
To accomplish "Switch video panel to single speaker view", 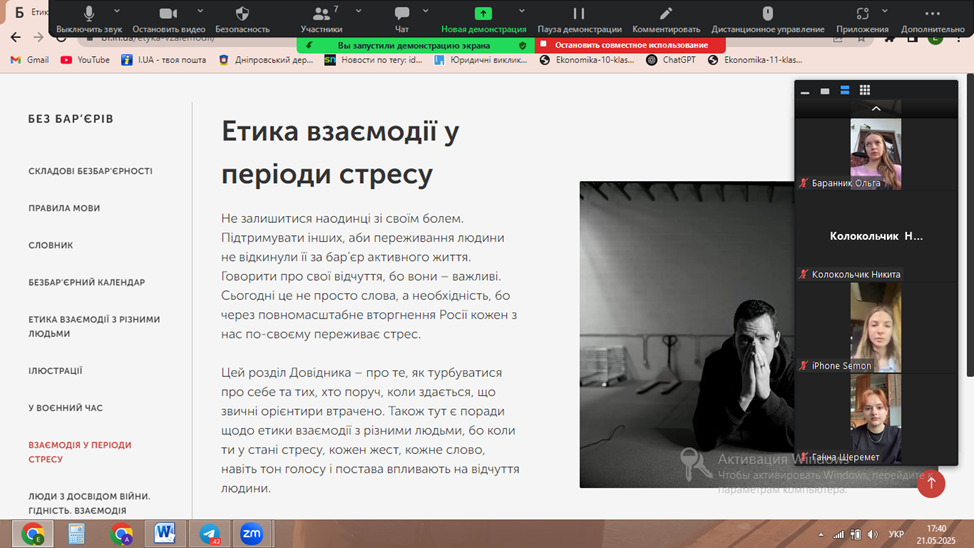I will pos(825,91).
